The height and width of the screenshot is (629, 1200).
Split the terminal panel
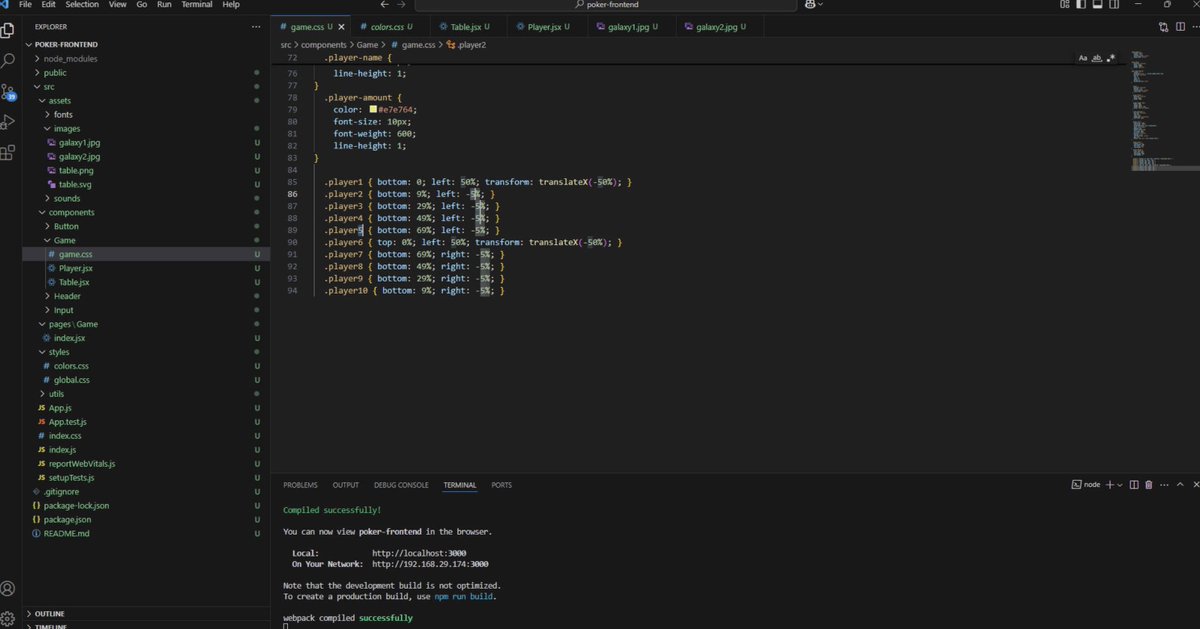click(1135, 484)
